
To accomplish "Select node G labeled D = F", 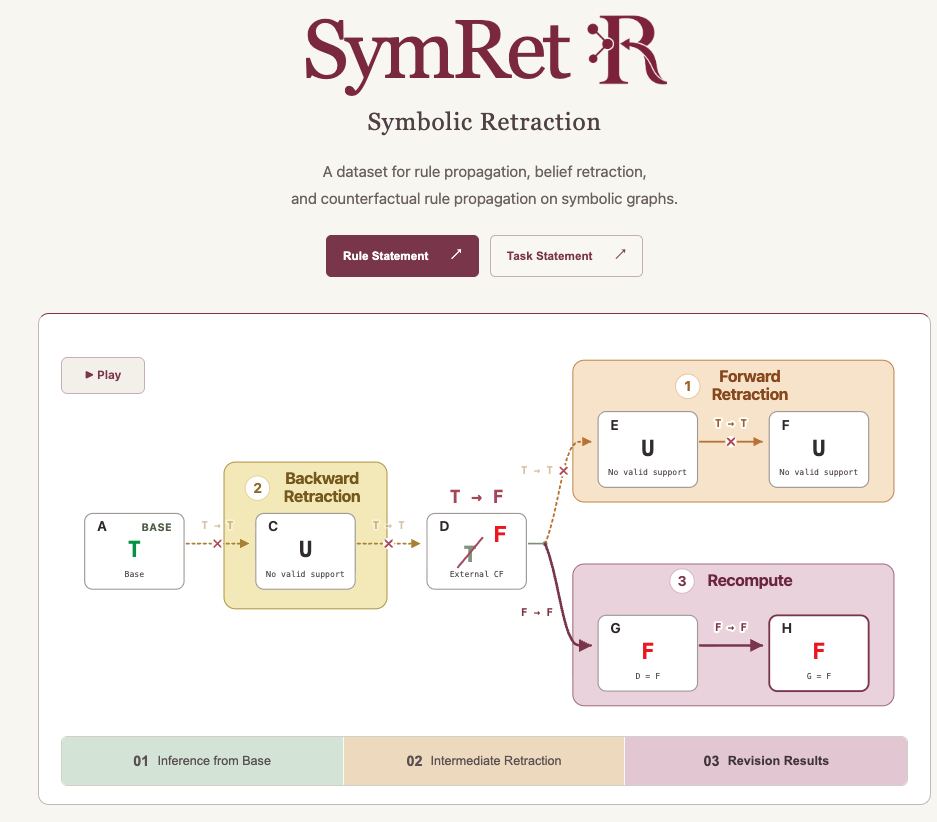I will tap(648, 653).
